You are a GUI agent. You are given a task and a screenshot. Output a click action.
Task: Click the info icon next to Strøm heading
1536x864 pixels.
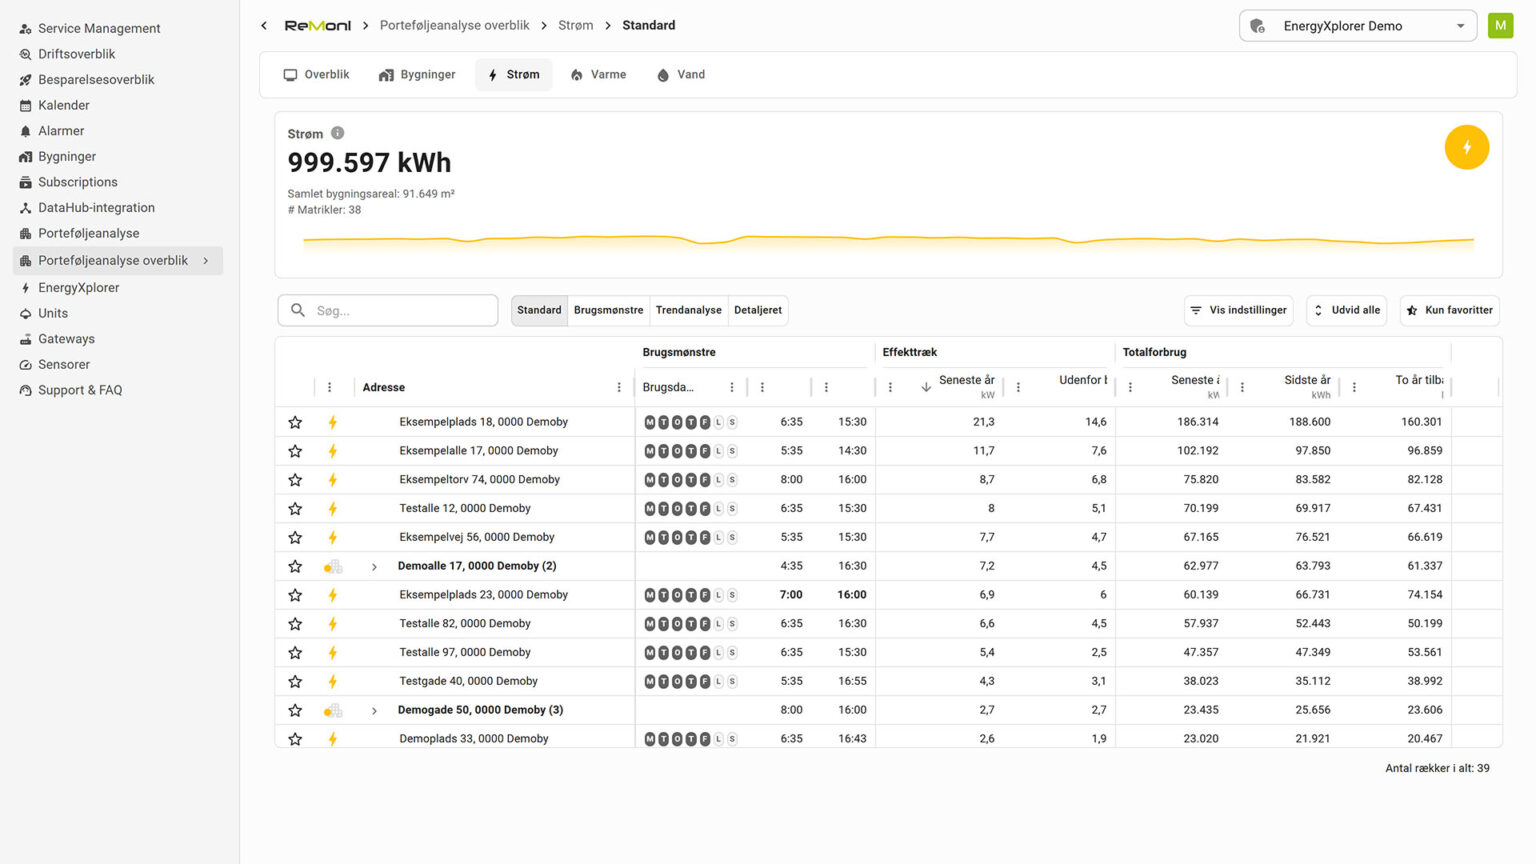[338, 133]
